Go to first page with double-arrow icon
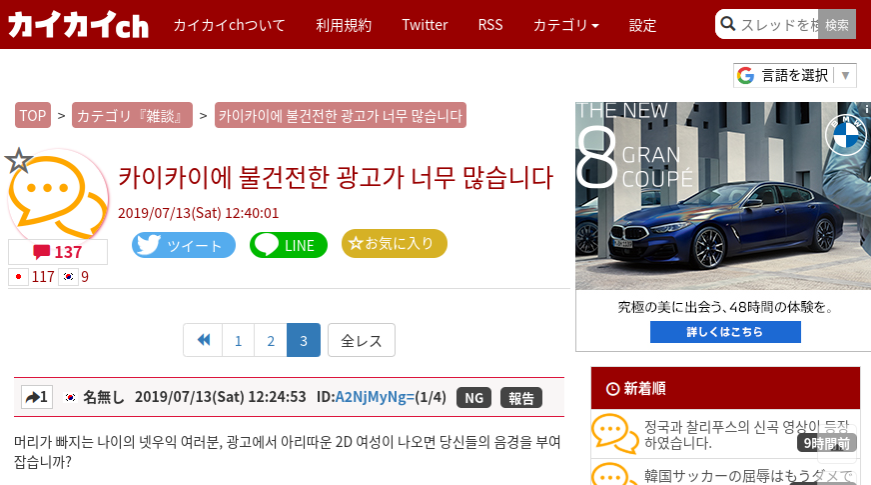Image resolution: width=871 pixels, height=485 pixels. click(203, 340)
